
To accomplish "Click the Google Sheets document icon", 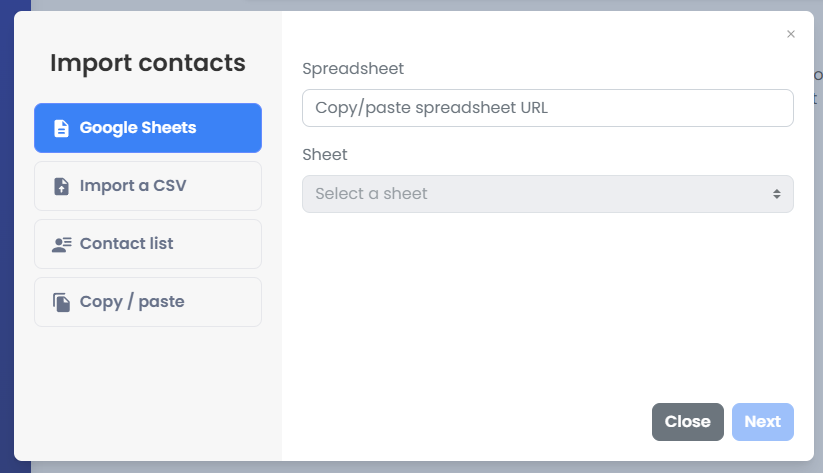I will [x=61, y=128].
